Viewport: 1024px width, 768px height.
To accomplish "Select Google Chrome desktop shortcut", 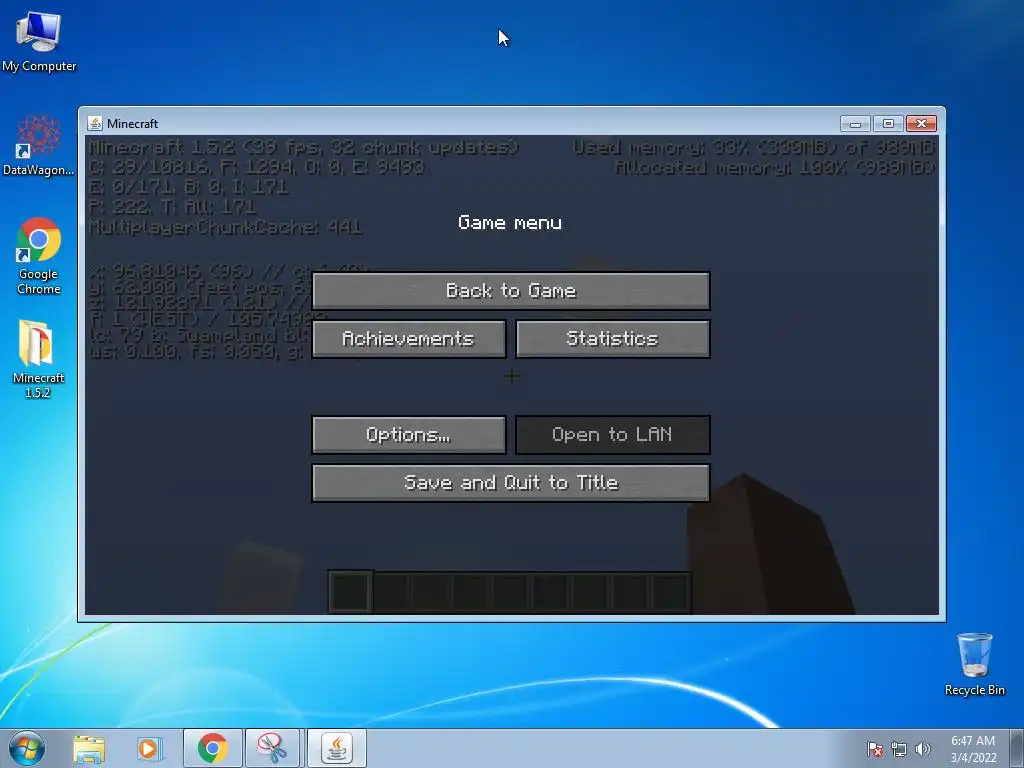I will coord(39,256).
